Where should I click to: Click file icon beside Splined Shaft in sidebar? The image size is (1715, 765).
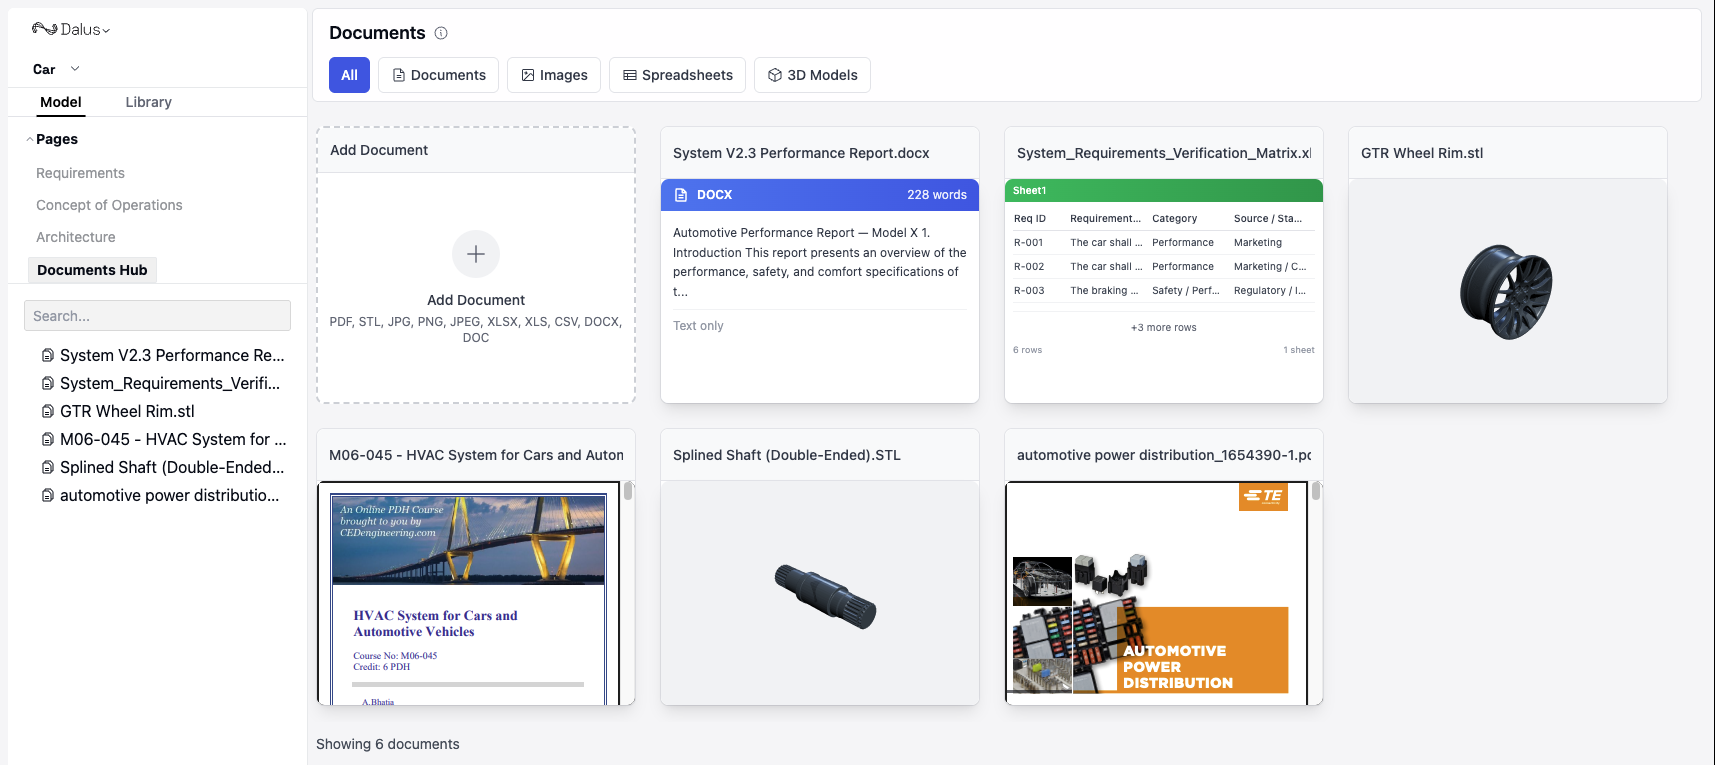[47, 467]
